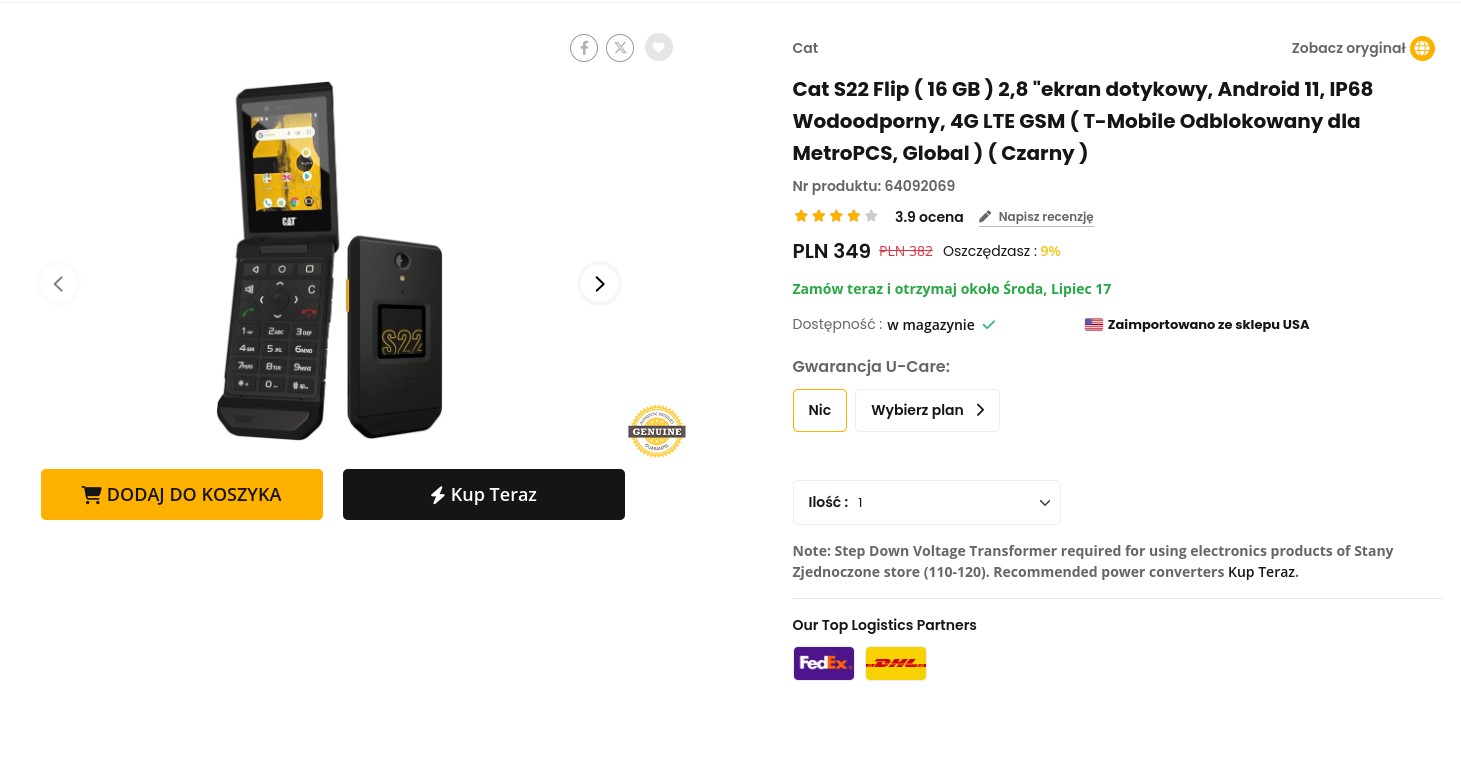Open the Ilość quantity dropdown
Viewport: 1461px width, 768px height.
[x=926, y=502]
